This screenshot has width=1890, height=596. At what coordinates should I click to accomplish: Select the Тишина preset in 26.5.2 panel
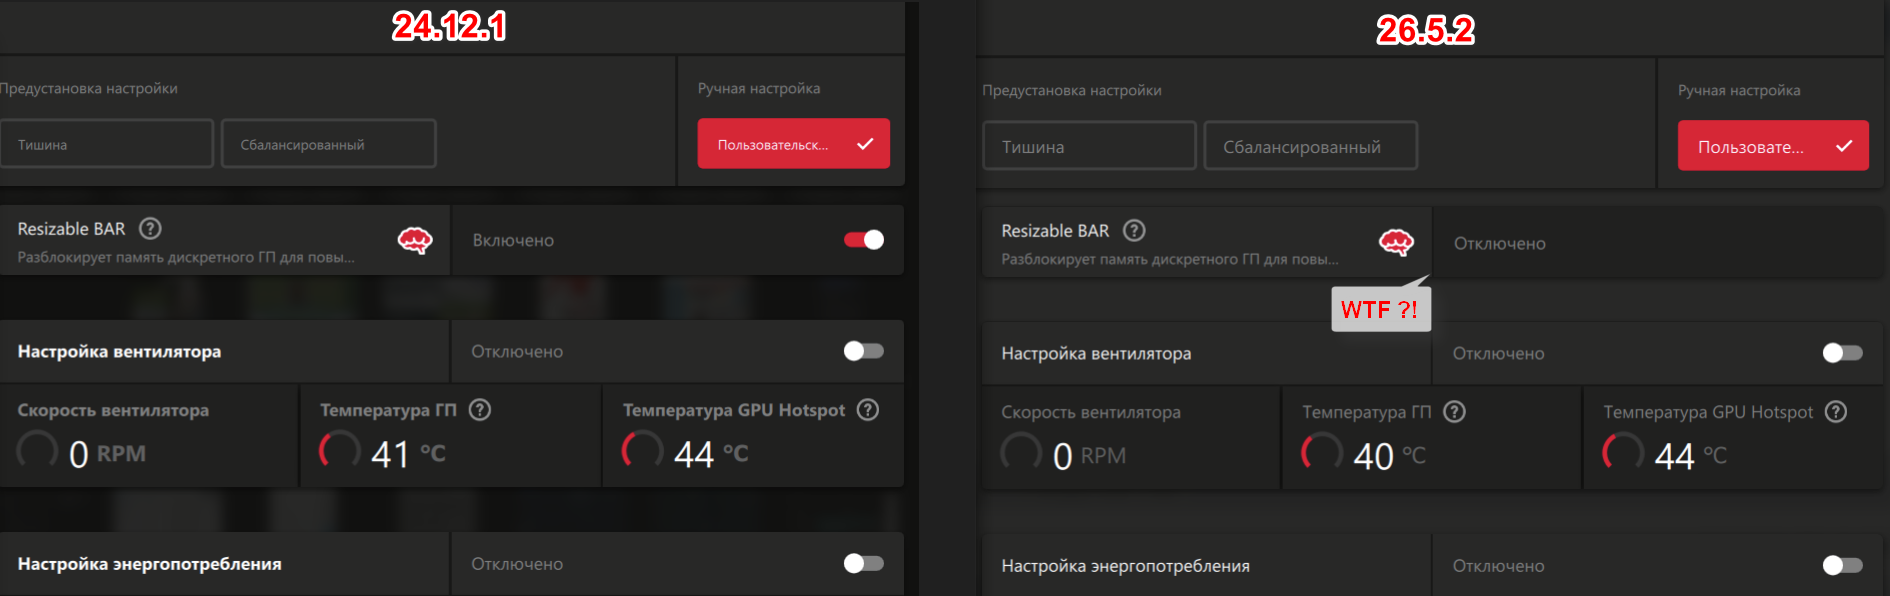coord(1090,146)
